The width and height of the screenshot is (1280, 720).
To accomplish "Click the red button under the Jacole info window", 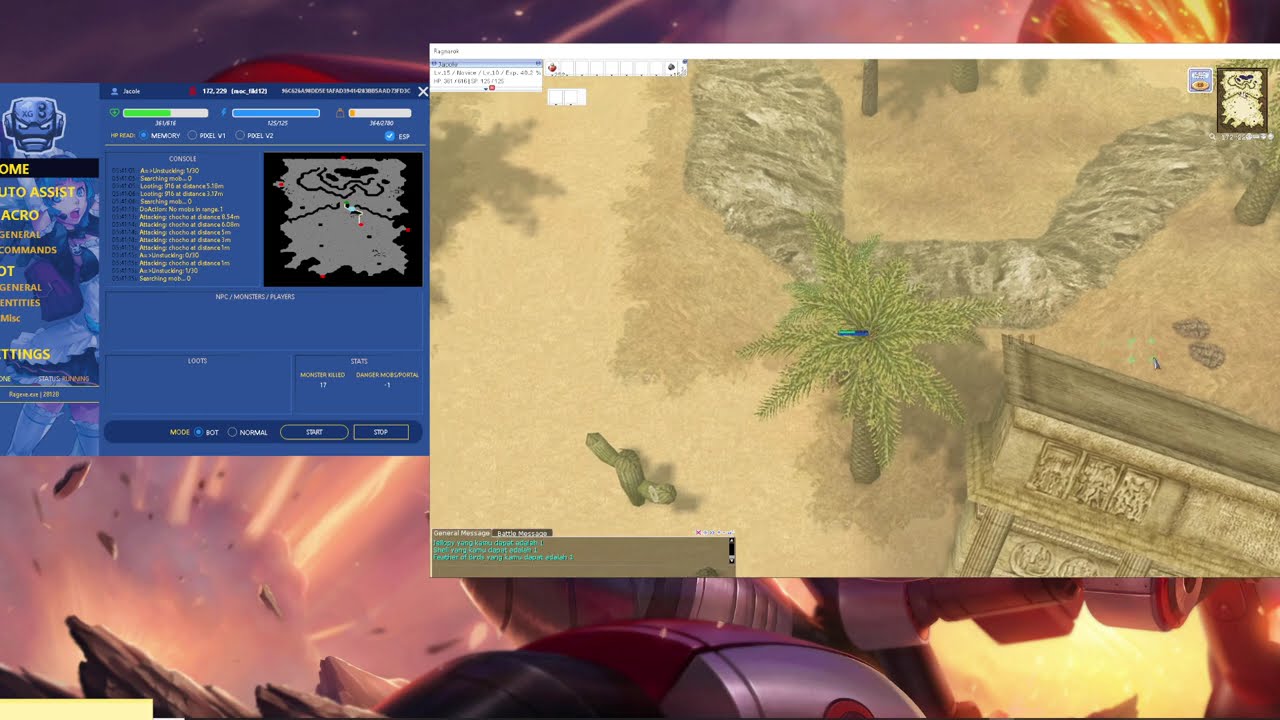I will (492, 88).
